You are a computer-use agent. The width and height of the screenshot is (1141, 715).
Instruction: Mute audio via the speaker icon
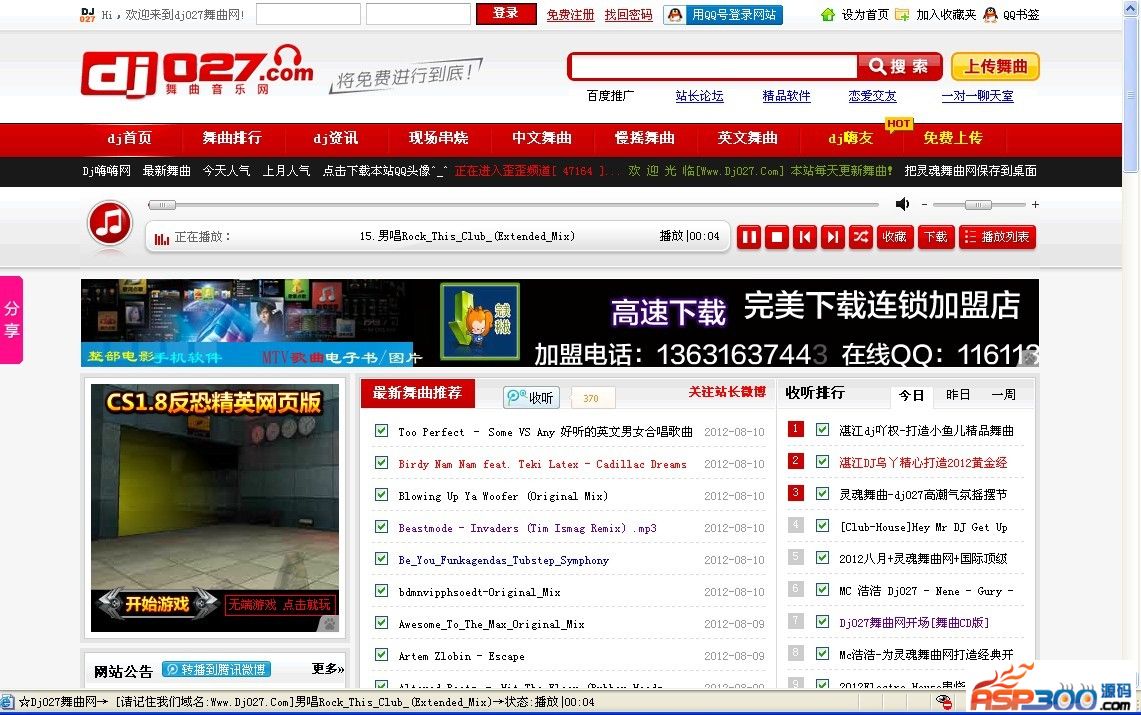click(902, 204)
